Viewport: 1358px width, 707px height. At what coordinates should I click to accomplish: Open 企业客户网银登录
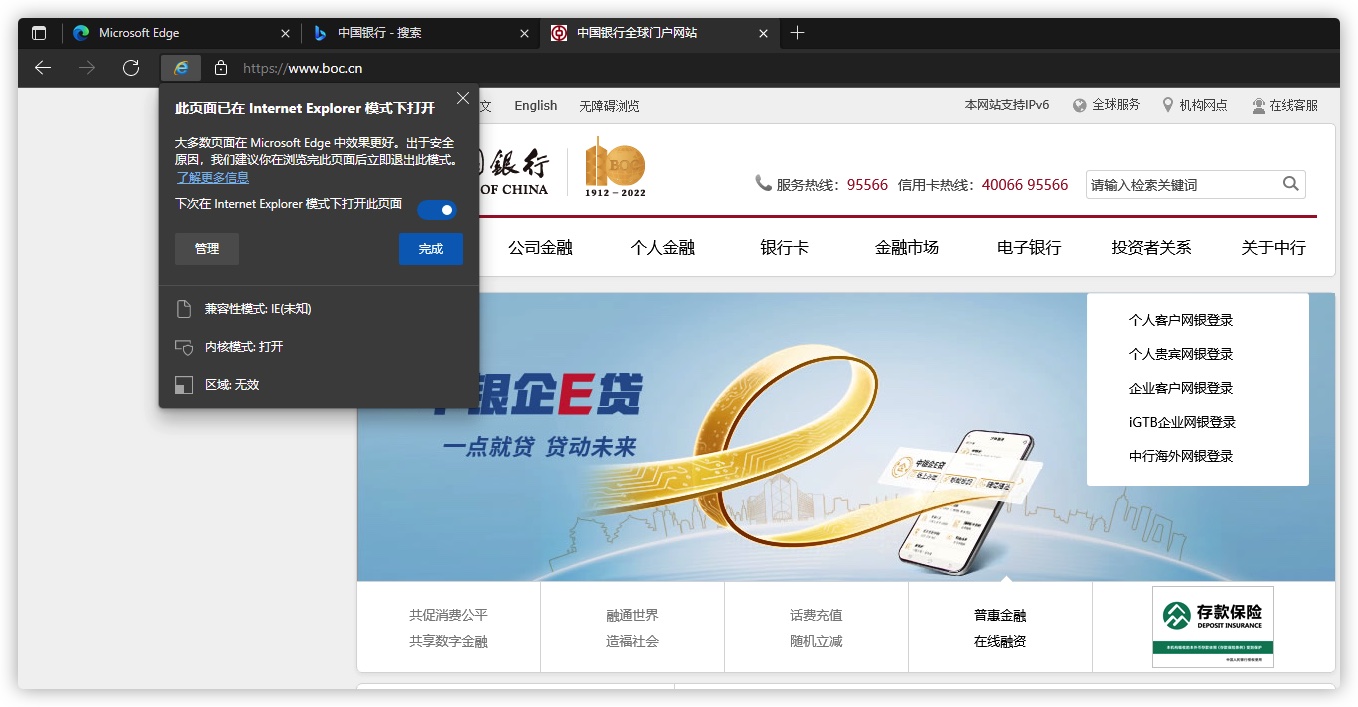click(x=1181, y=388)
